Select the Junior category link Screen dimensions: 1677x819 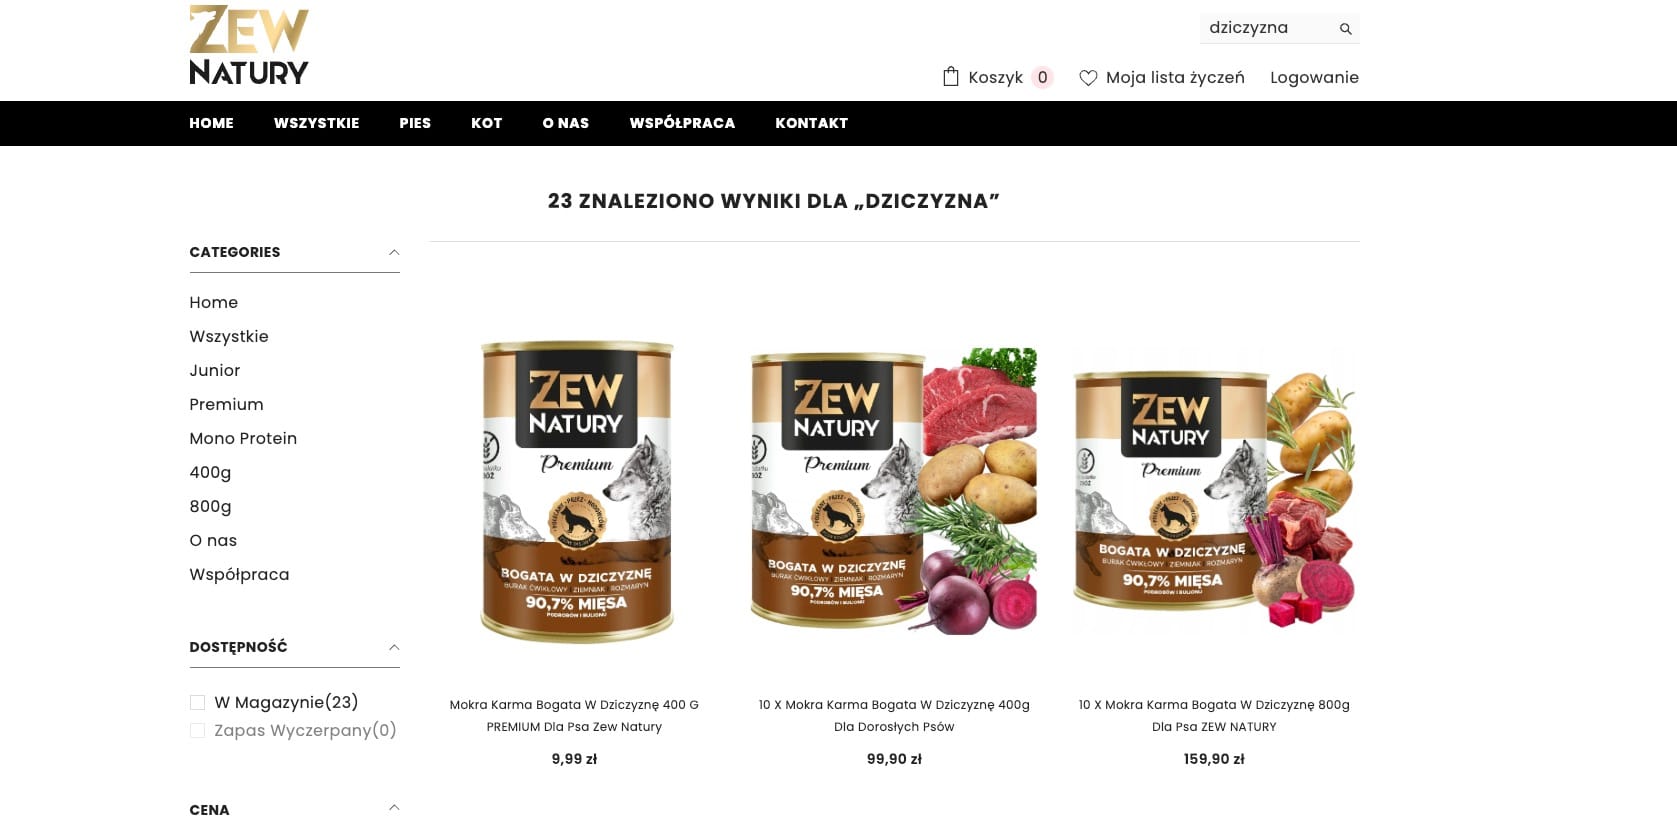click(215, 370)
